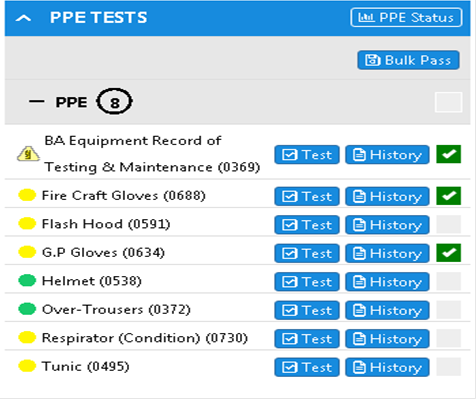Click green status dot for Over-Trousers
Screen dimensions: 476x400
pos(27,309)
